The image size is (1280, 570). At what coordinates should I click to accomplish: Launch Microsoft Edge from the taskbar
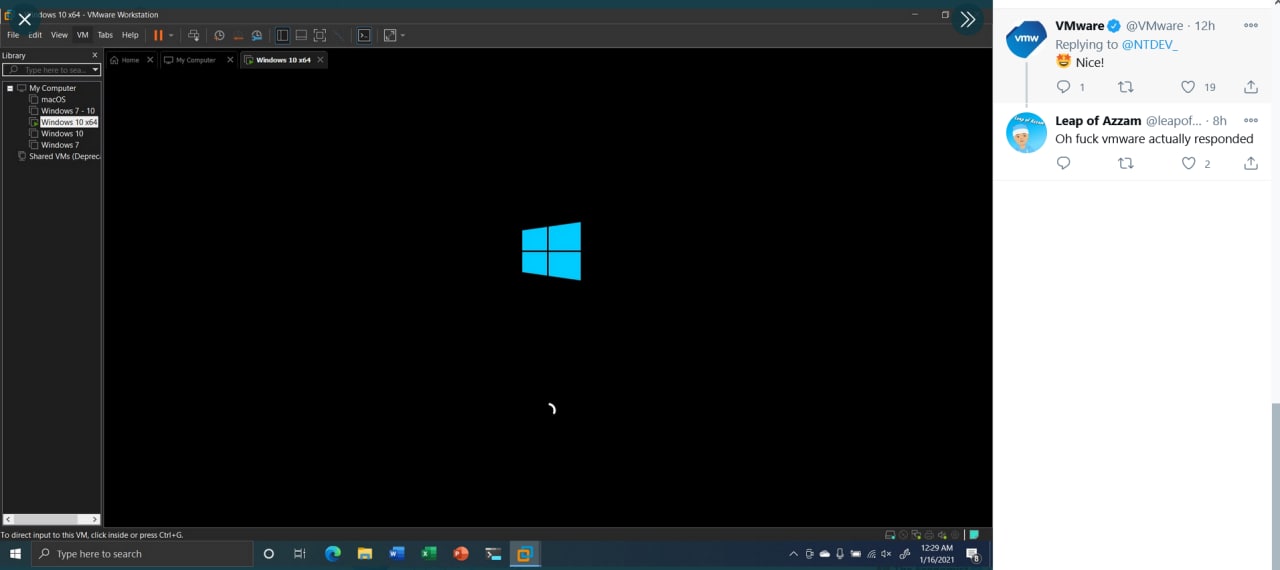pyautogui.click(x=333, y=554)
